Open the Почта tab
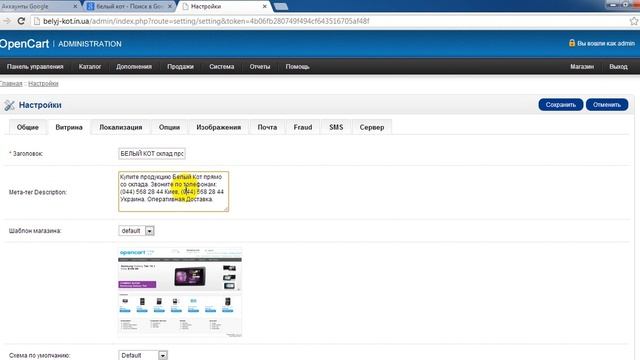 click(267, 127)
